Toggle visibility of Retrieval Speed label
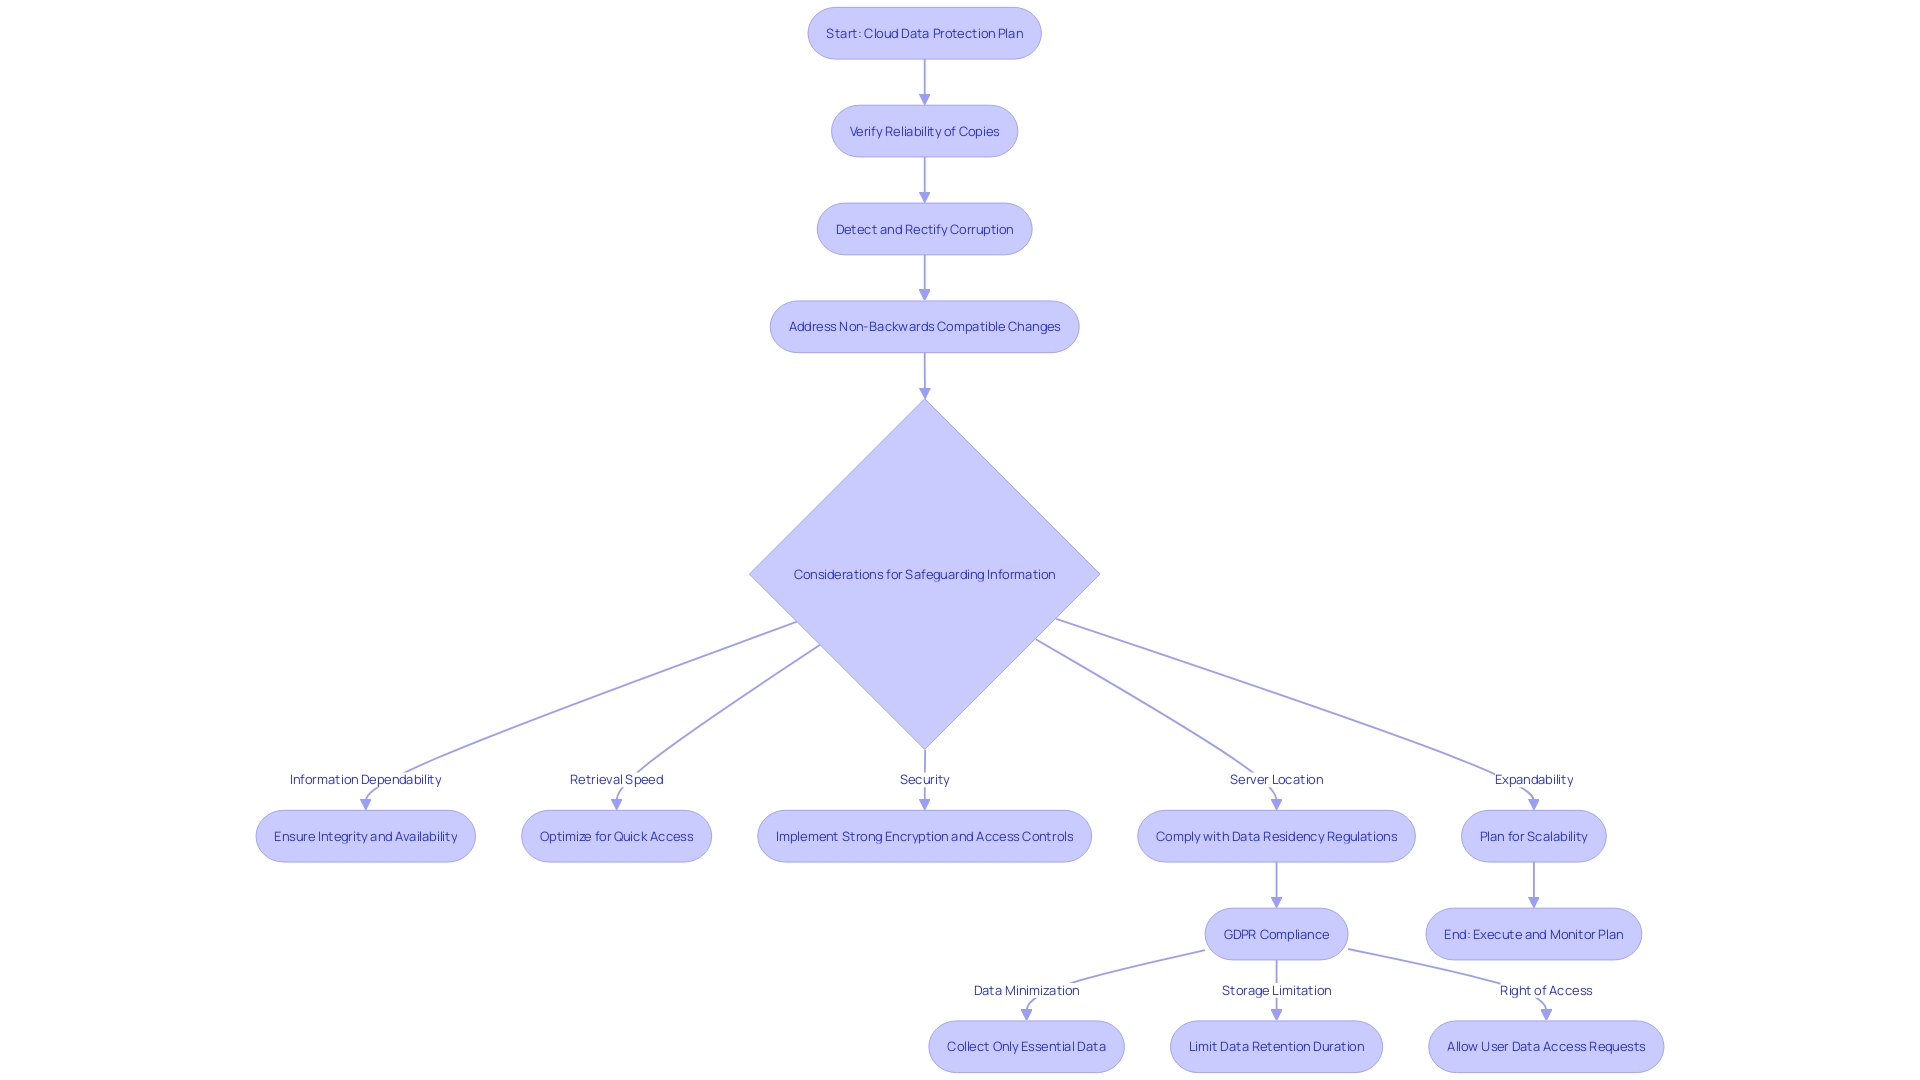 pos(616,778)
